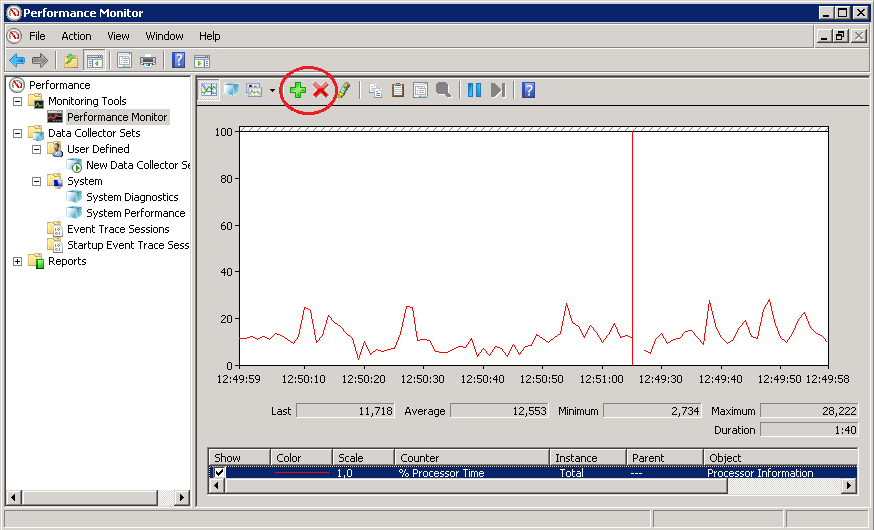Expand the Reports node
Screen dimensions: 874x530
(x=18, y=261)
